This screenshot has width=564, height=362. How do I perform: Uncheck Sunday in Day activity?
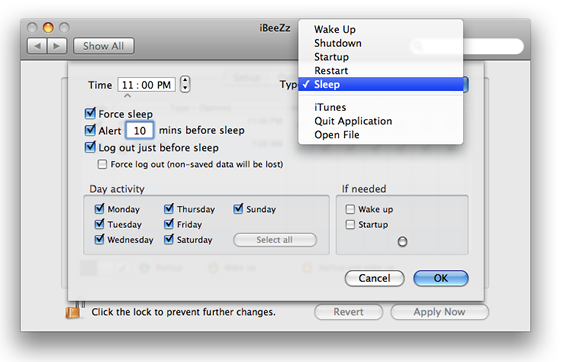(238, 209)
